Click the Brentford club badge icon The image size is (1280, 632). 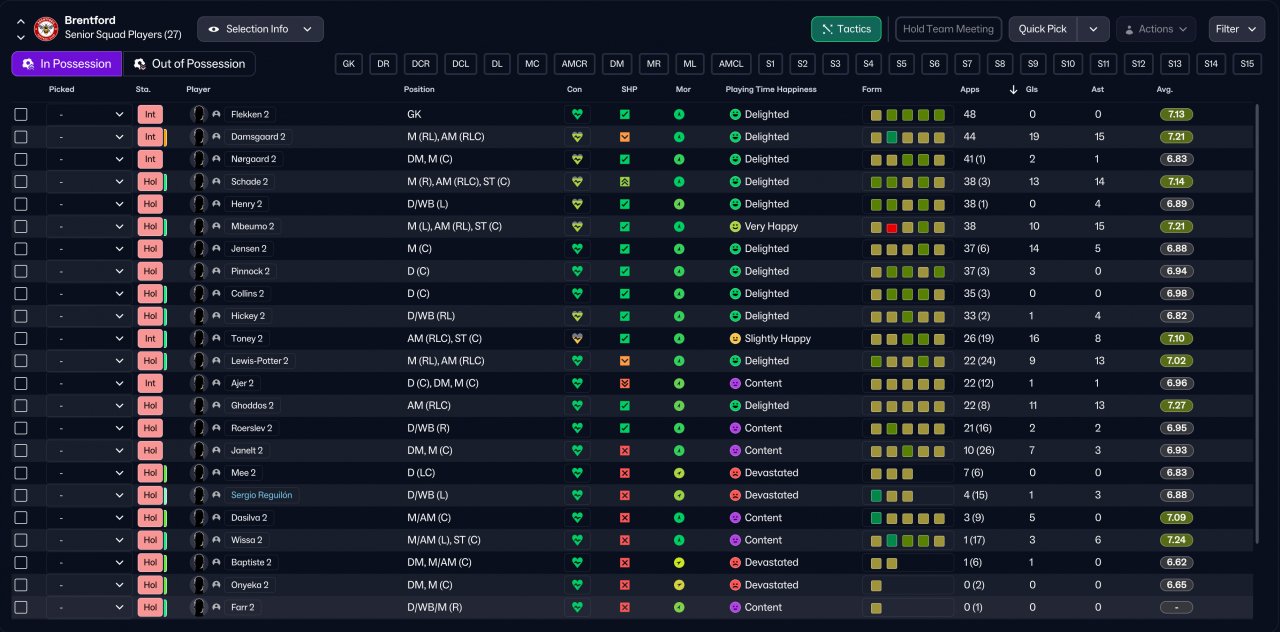[46, 28]
